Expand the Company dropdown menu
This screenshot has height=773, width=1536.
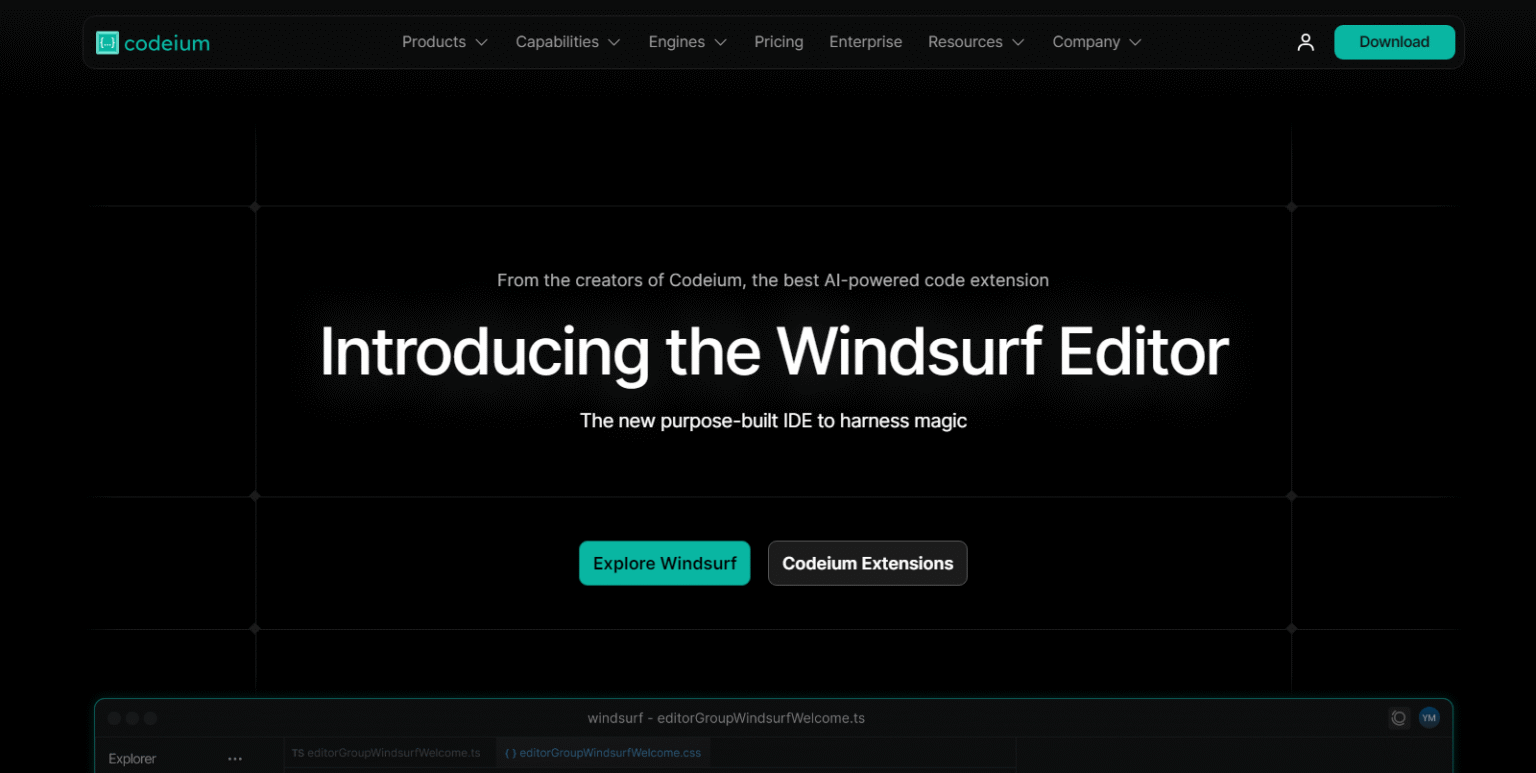coord(1096,42)
